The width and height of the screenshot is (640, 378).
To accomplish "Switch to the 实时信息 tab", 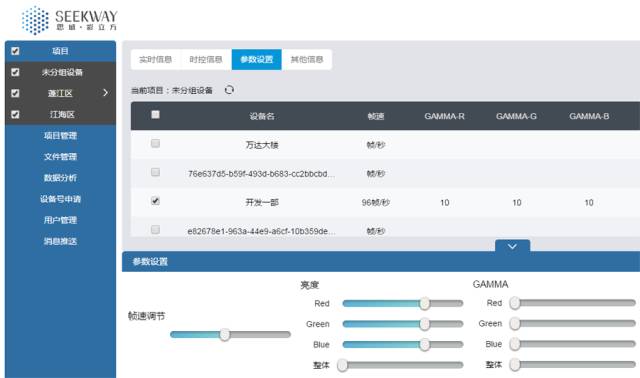I will (x=156, y=60).
